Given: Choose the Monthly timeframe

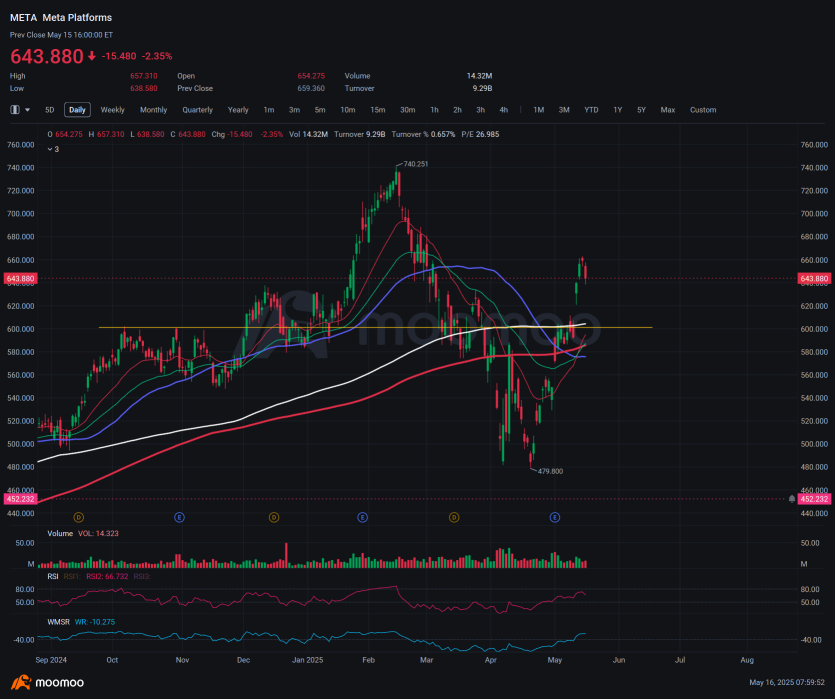Looking at the screenshot, I should tap(153, 110).
